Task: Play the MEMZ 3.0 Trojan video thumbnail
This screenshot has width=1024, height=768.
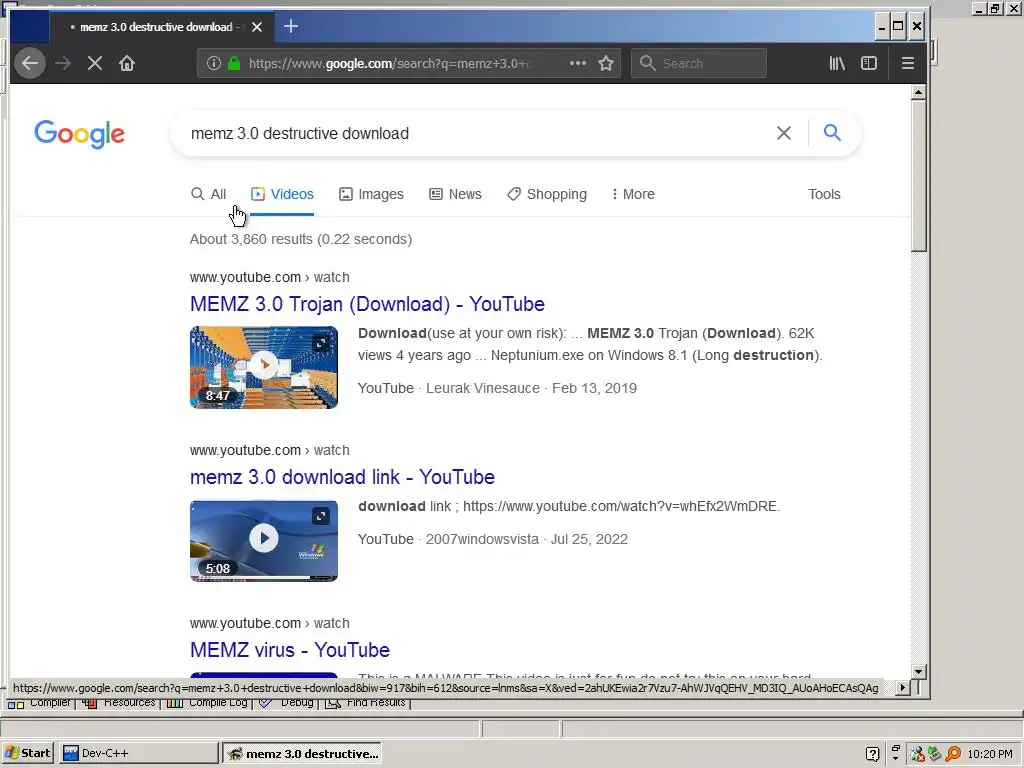Action: pos(264,367)
